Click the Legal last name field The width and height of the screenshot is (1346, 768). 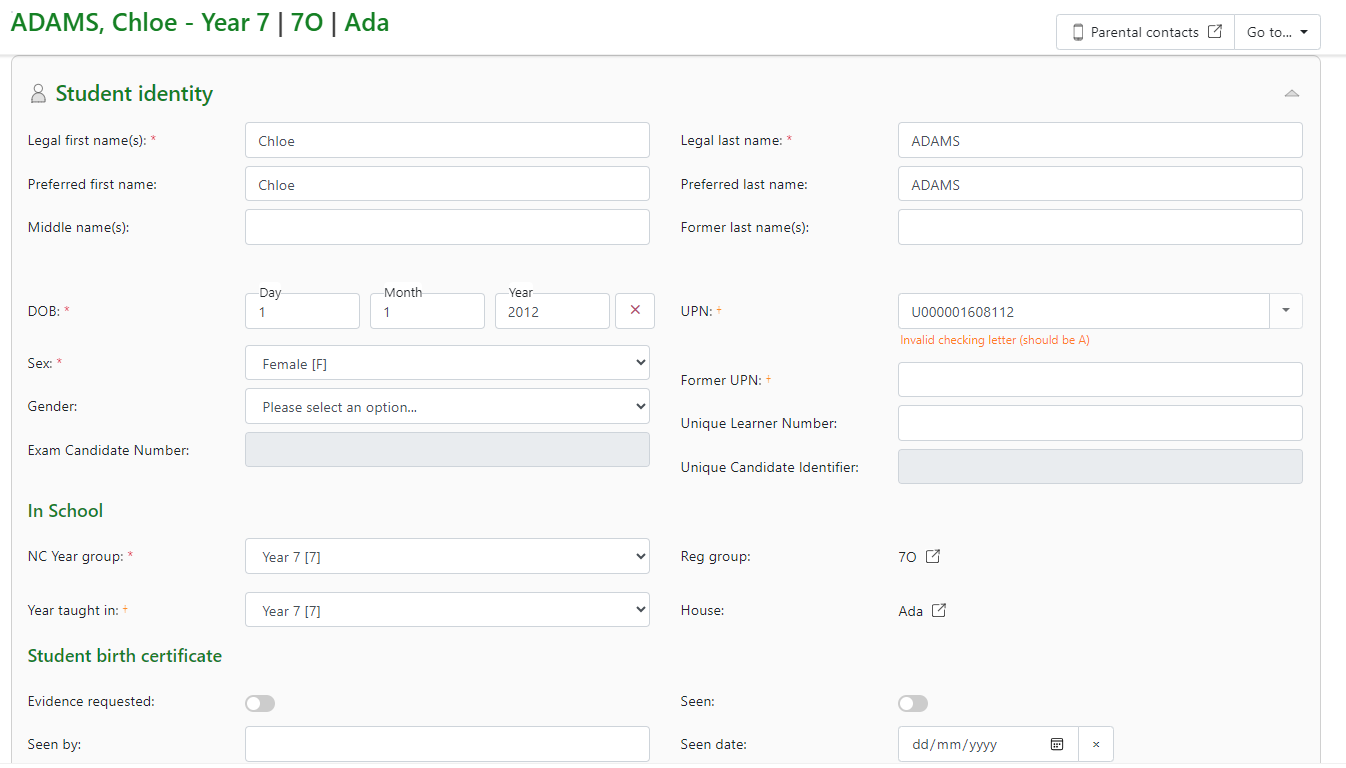[1100, 140]
